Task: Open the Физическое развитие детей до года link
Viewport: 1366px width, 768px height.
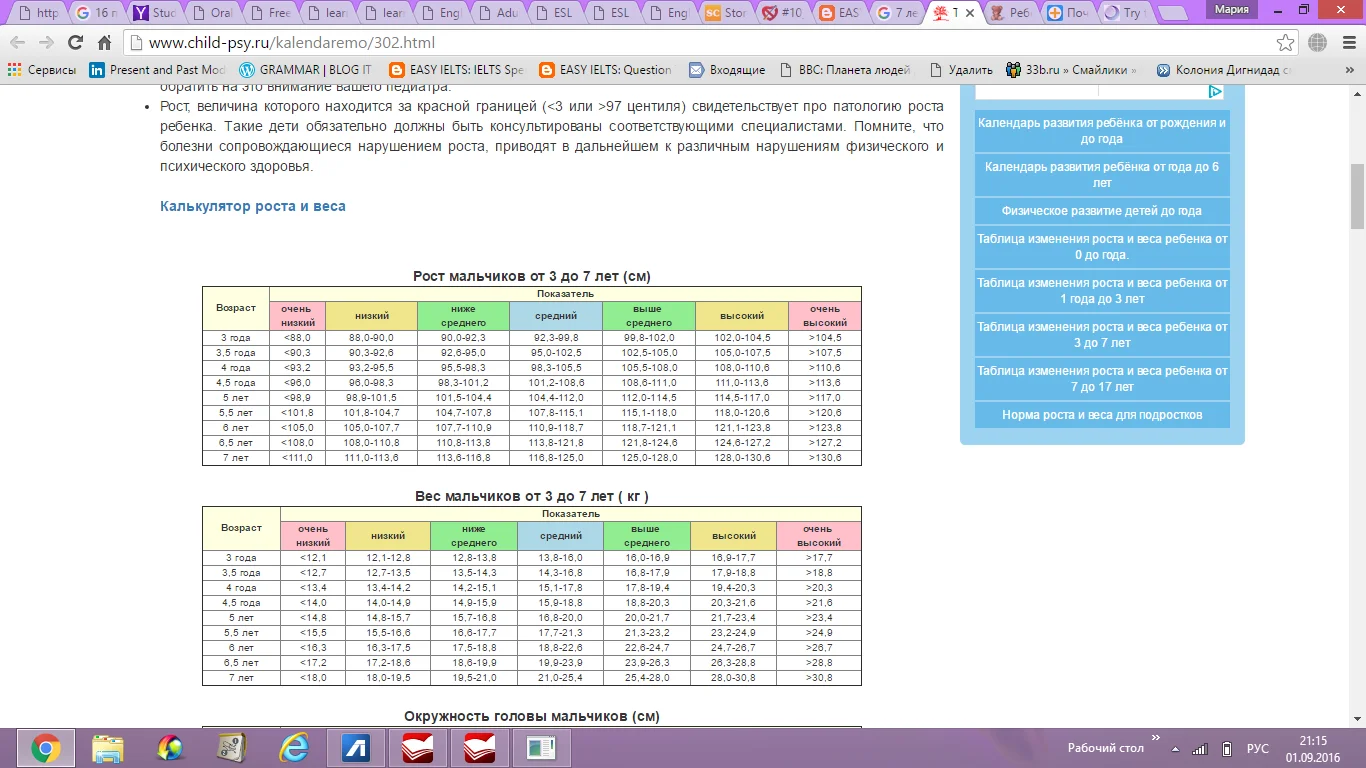Action: pos(1102,211)
